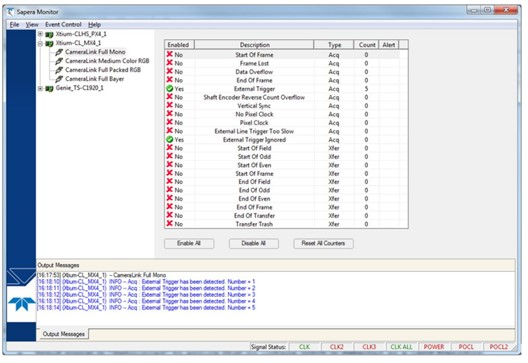
Task: Click the Enable All button
Action: coord(189,243)
